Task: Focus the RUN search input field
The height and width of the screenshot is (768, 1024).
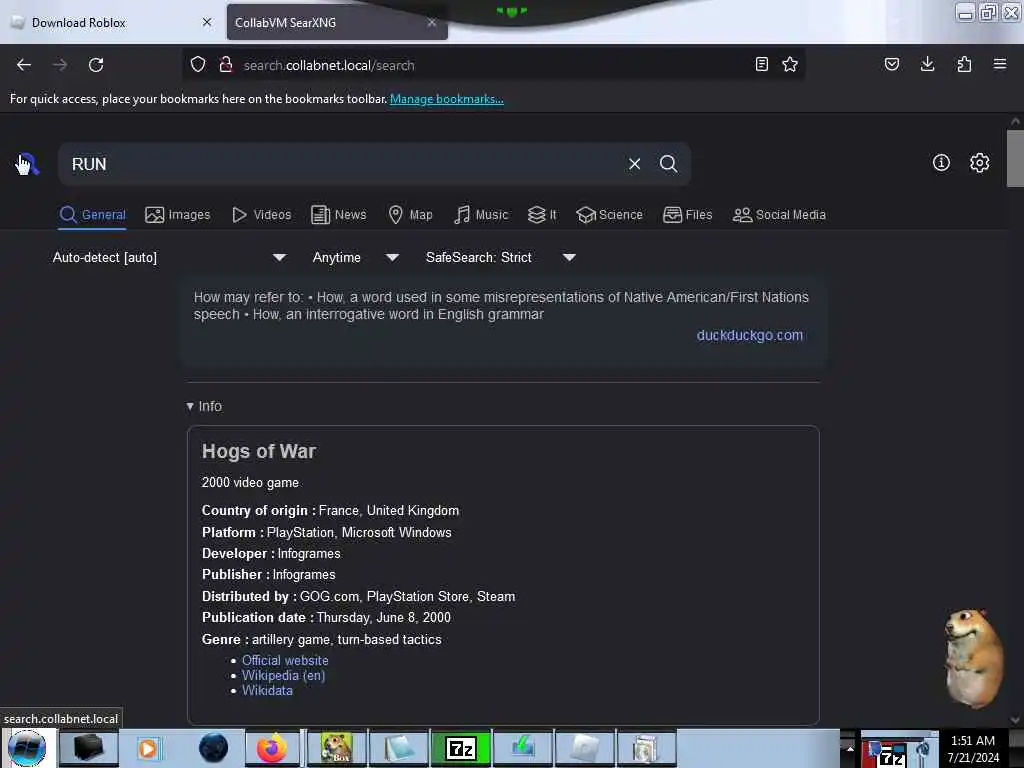Action: coord(343,164)
